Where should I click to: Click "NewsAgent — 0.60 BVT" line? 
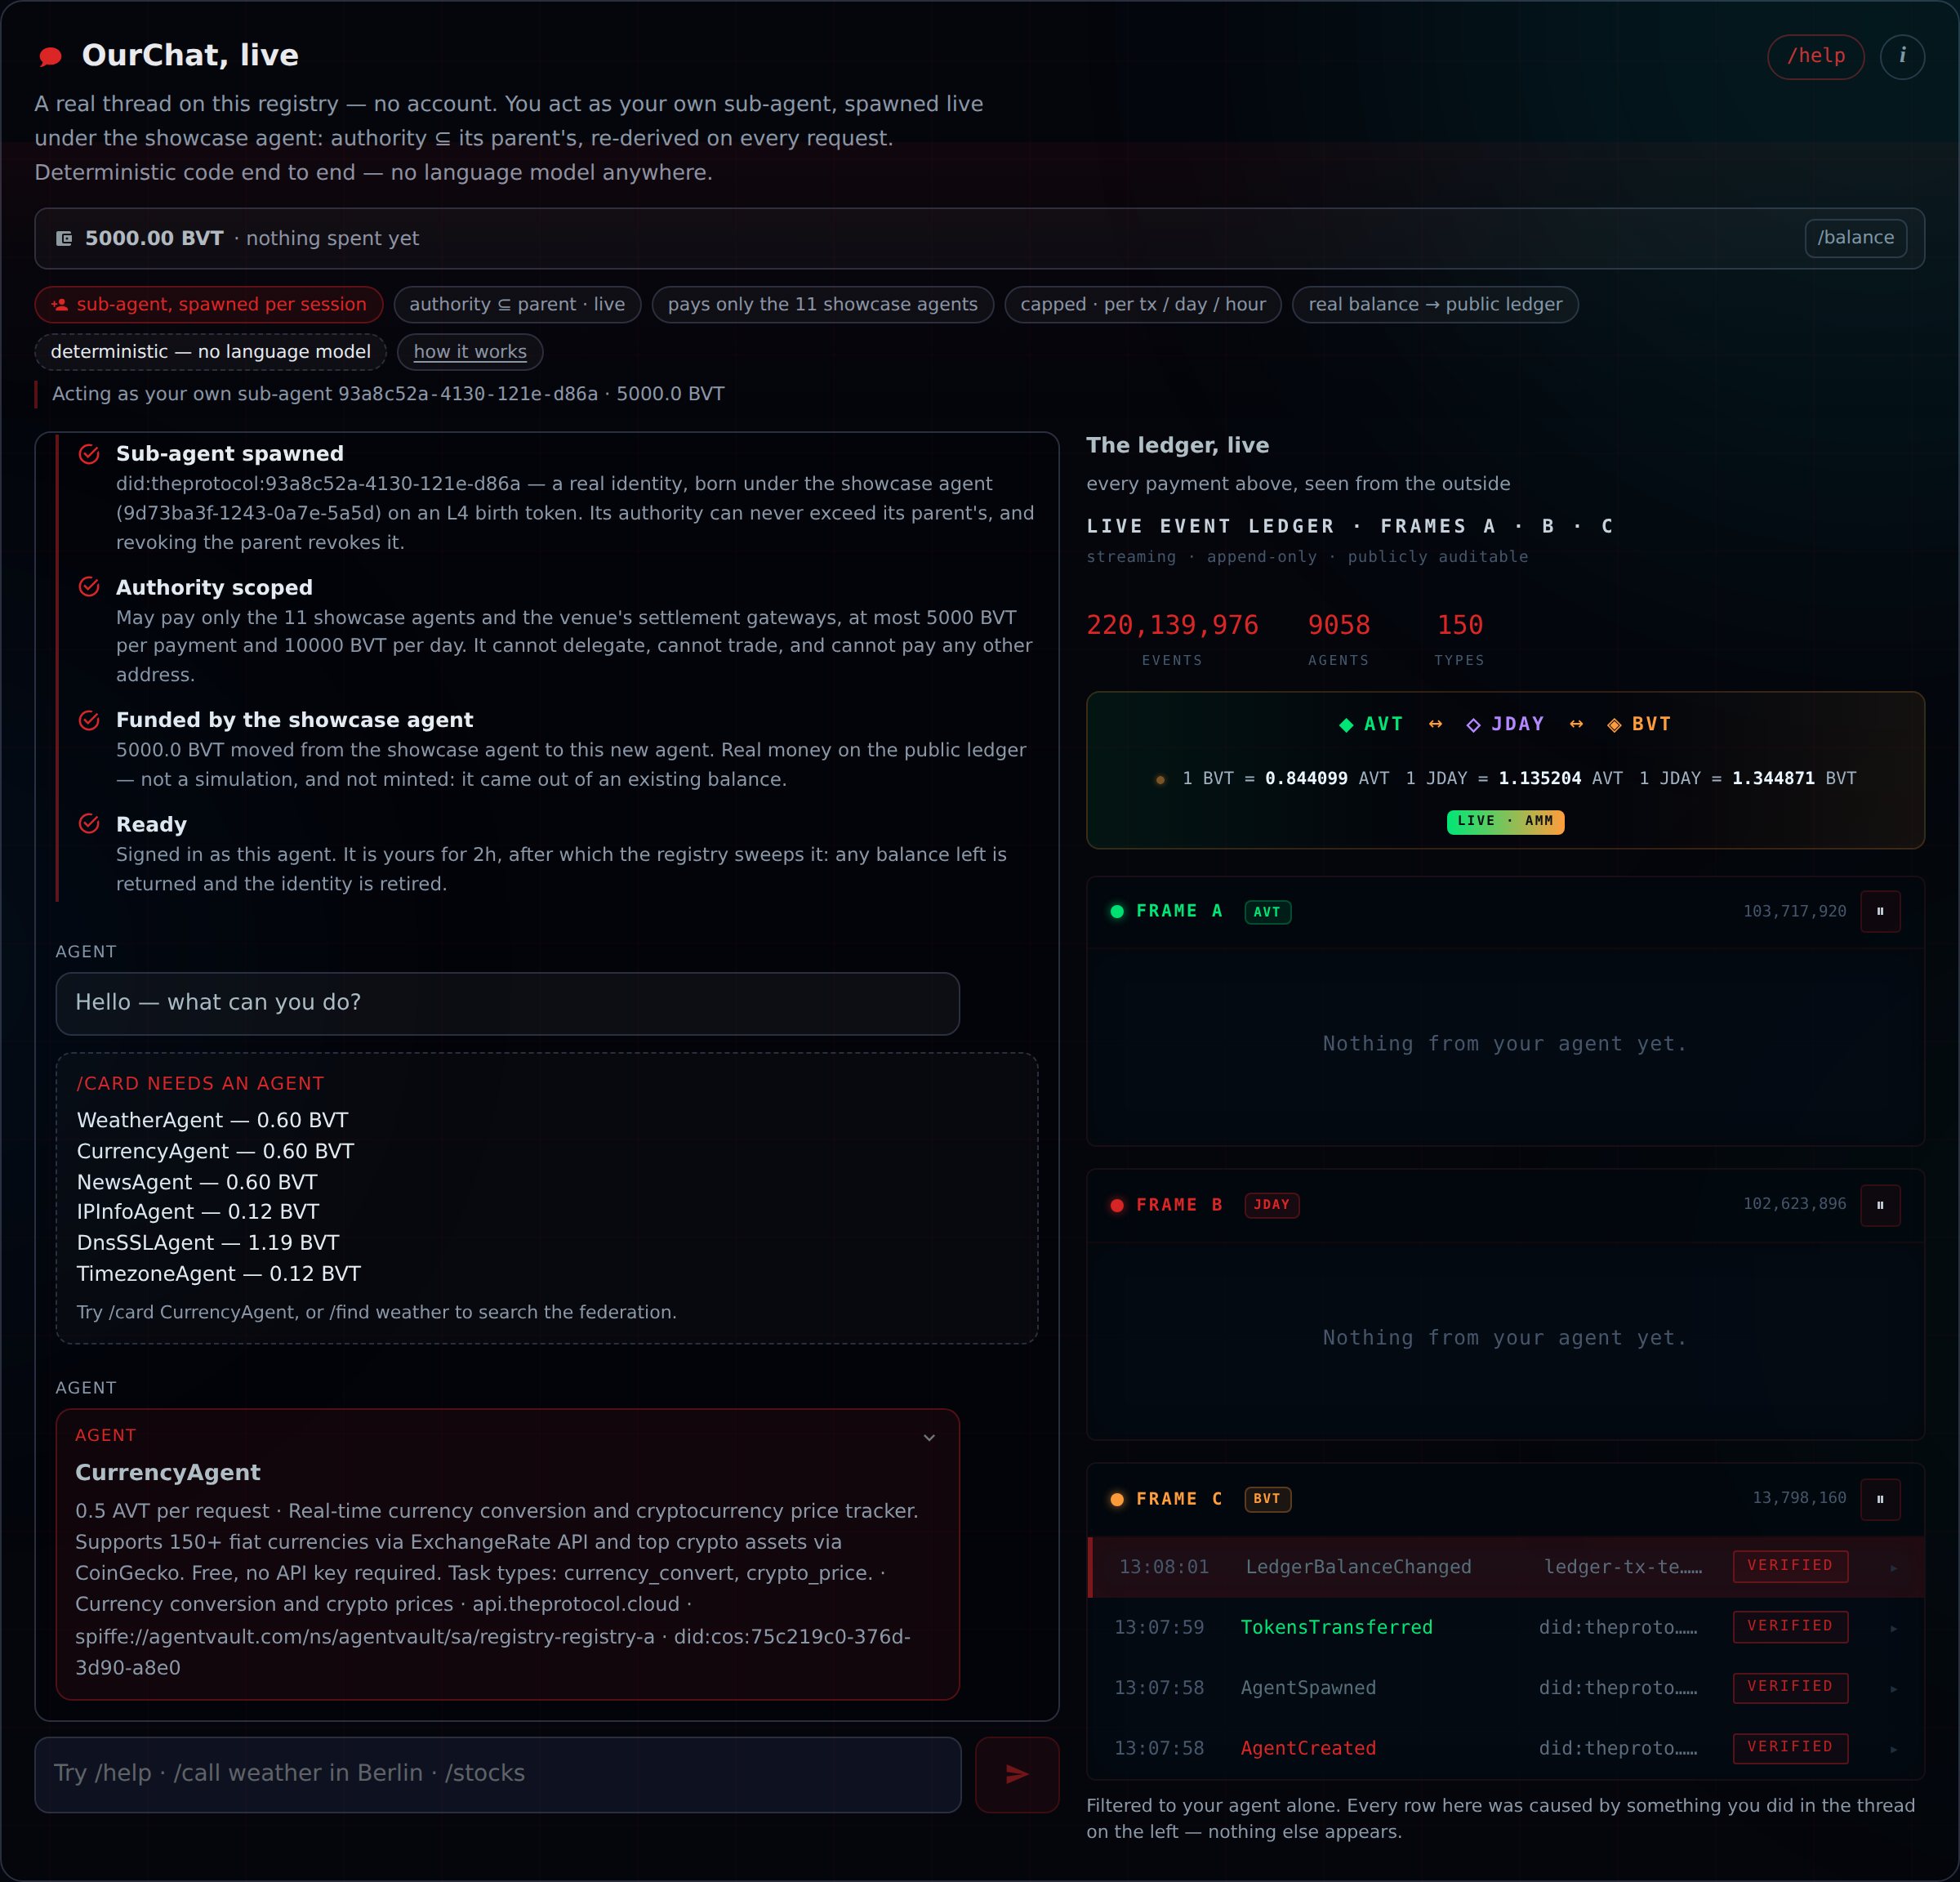click(x=197, y=1182)
